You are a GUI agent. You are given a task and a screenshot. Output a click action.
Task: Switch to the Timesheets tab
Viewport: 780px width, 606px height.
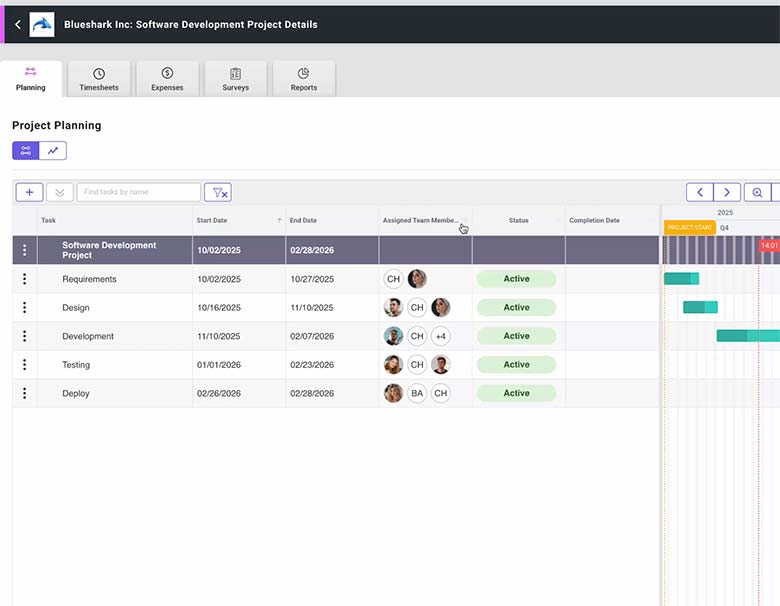(x=99, y=79)
